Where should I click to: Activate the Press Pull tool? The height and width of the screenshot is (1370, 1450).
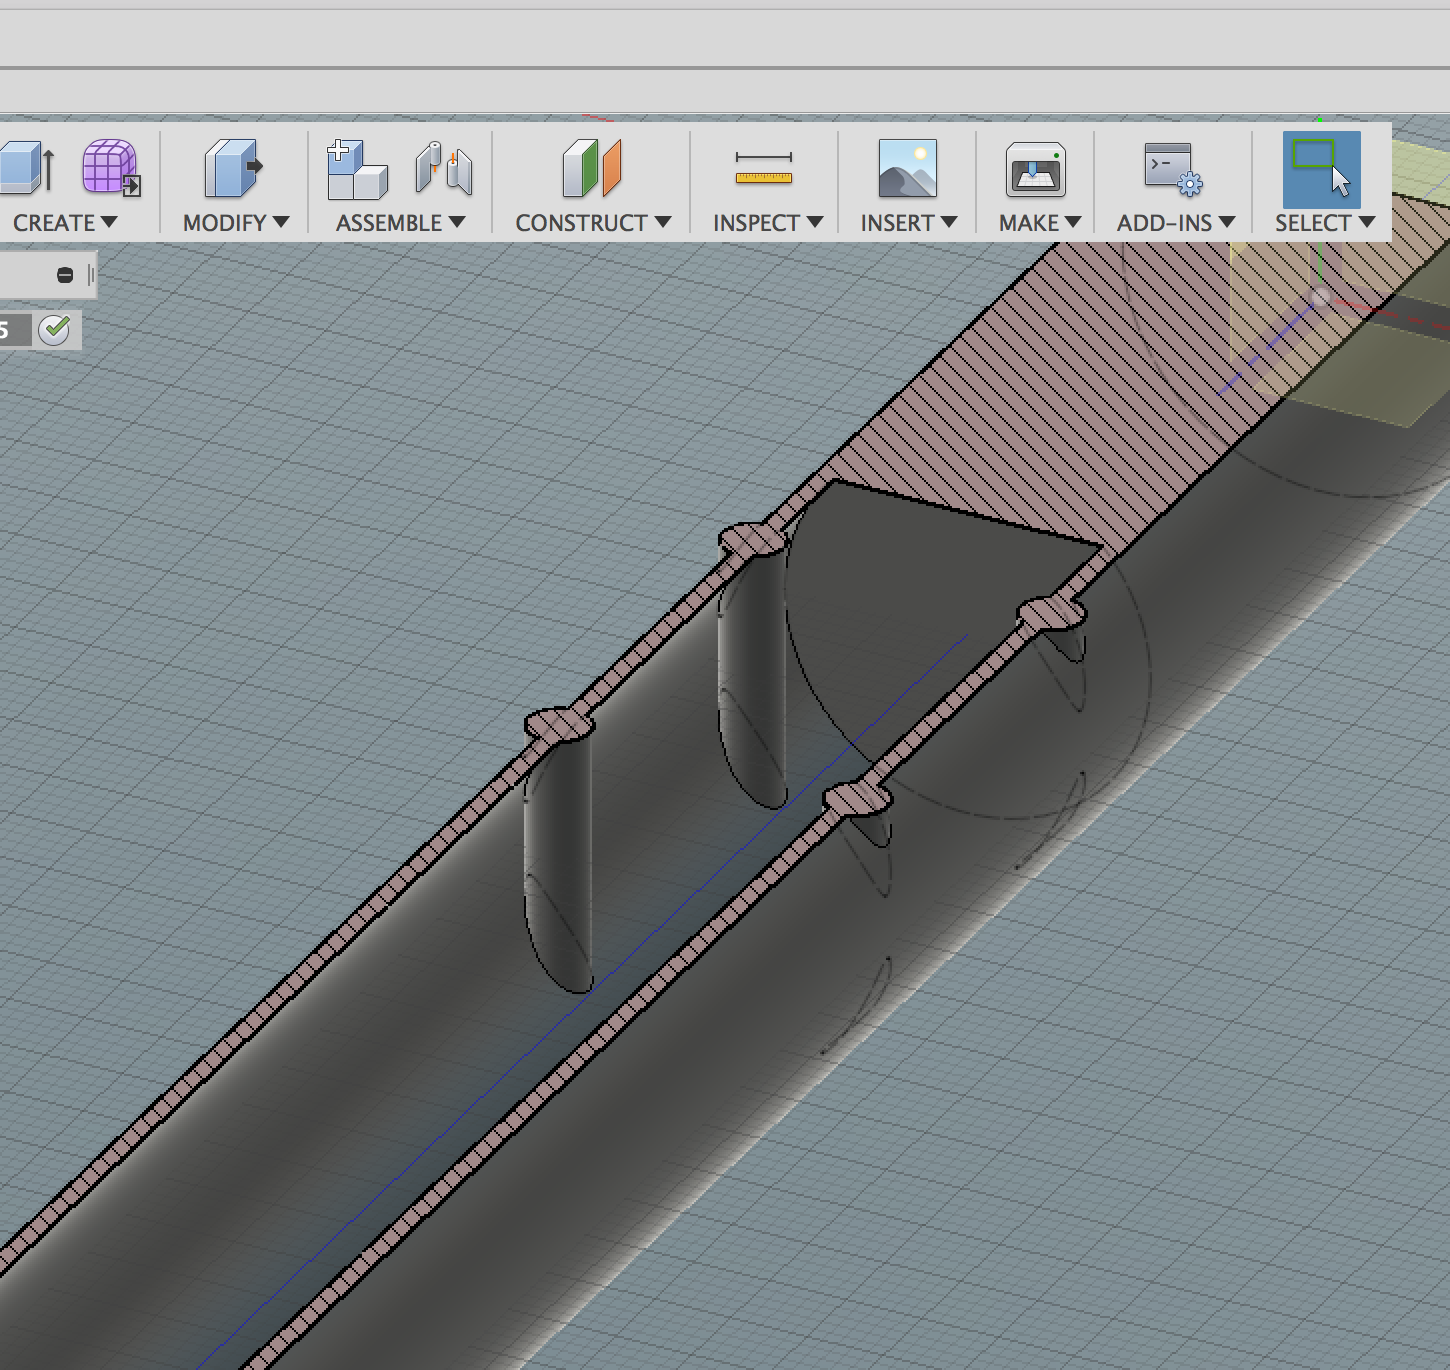click(230, 170)
